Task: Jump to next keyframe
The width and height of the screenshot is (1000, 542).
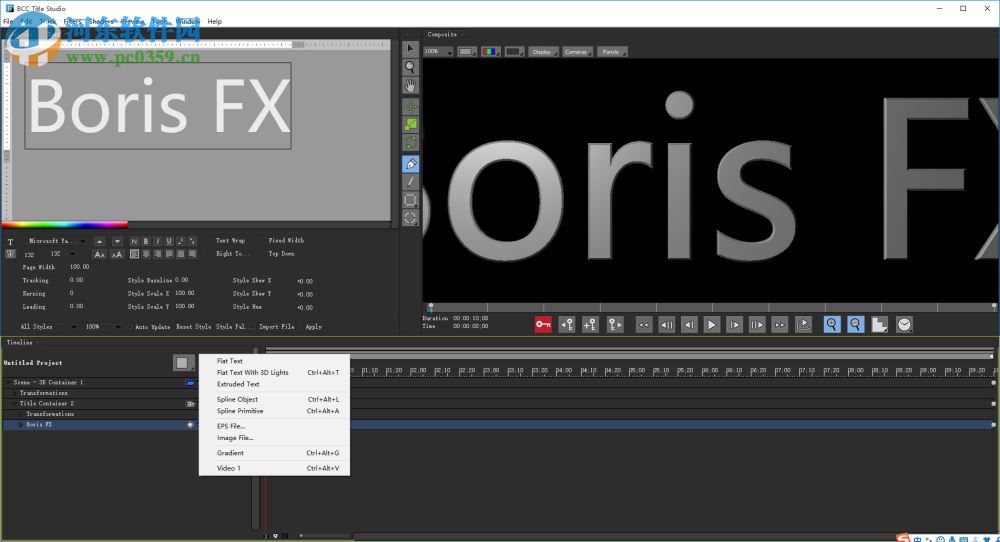Action: click(x=614, y=325)
